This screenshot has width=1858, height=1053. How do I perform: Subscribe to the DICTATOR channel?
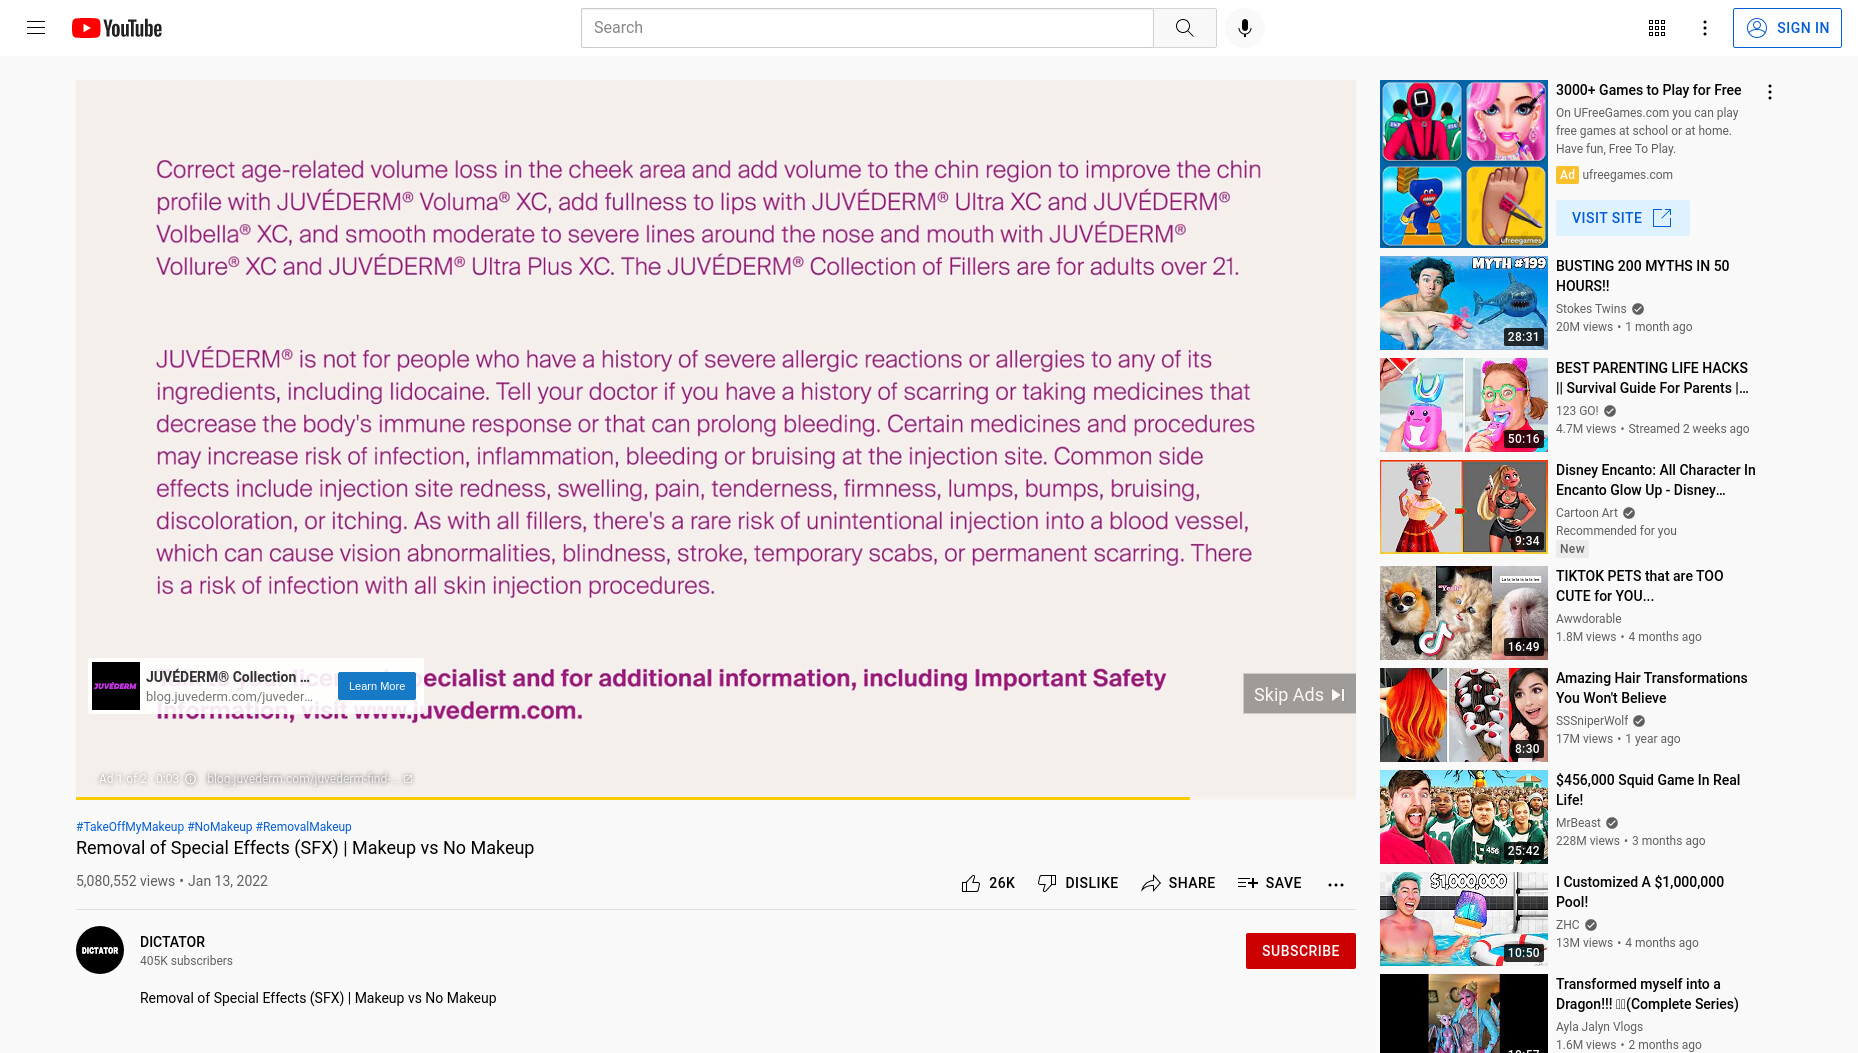(x=1301, y=951)
